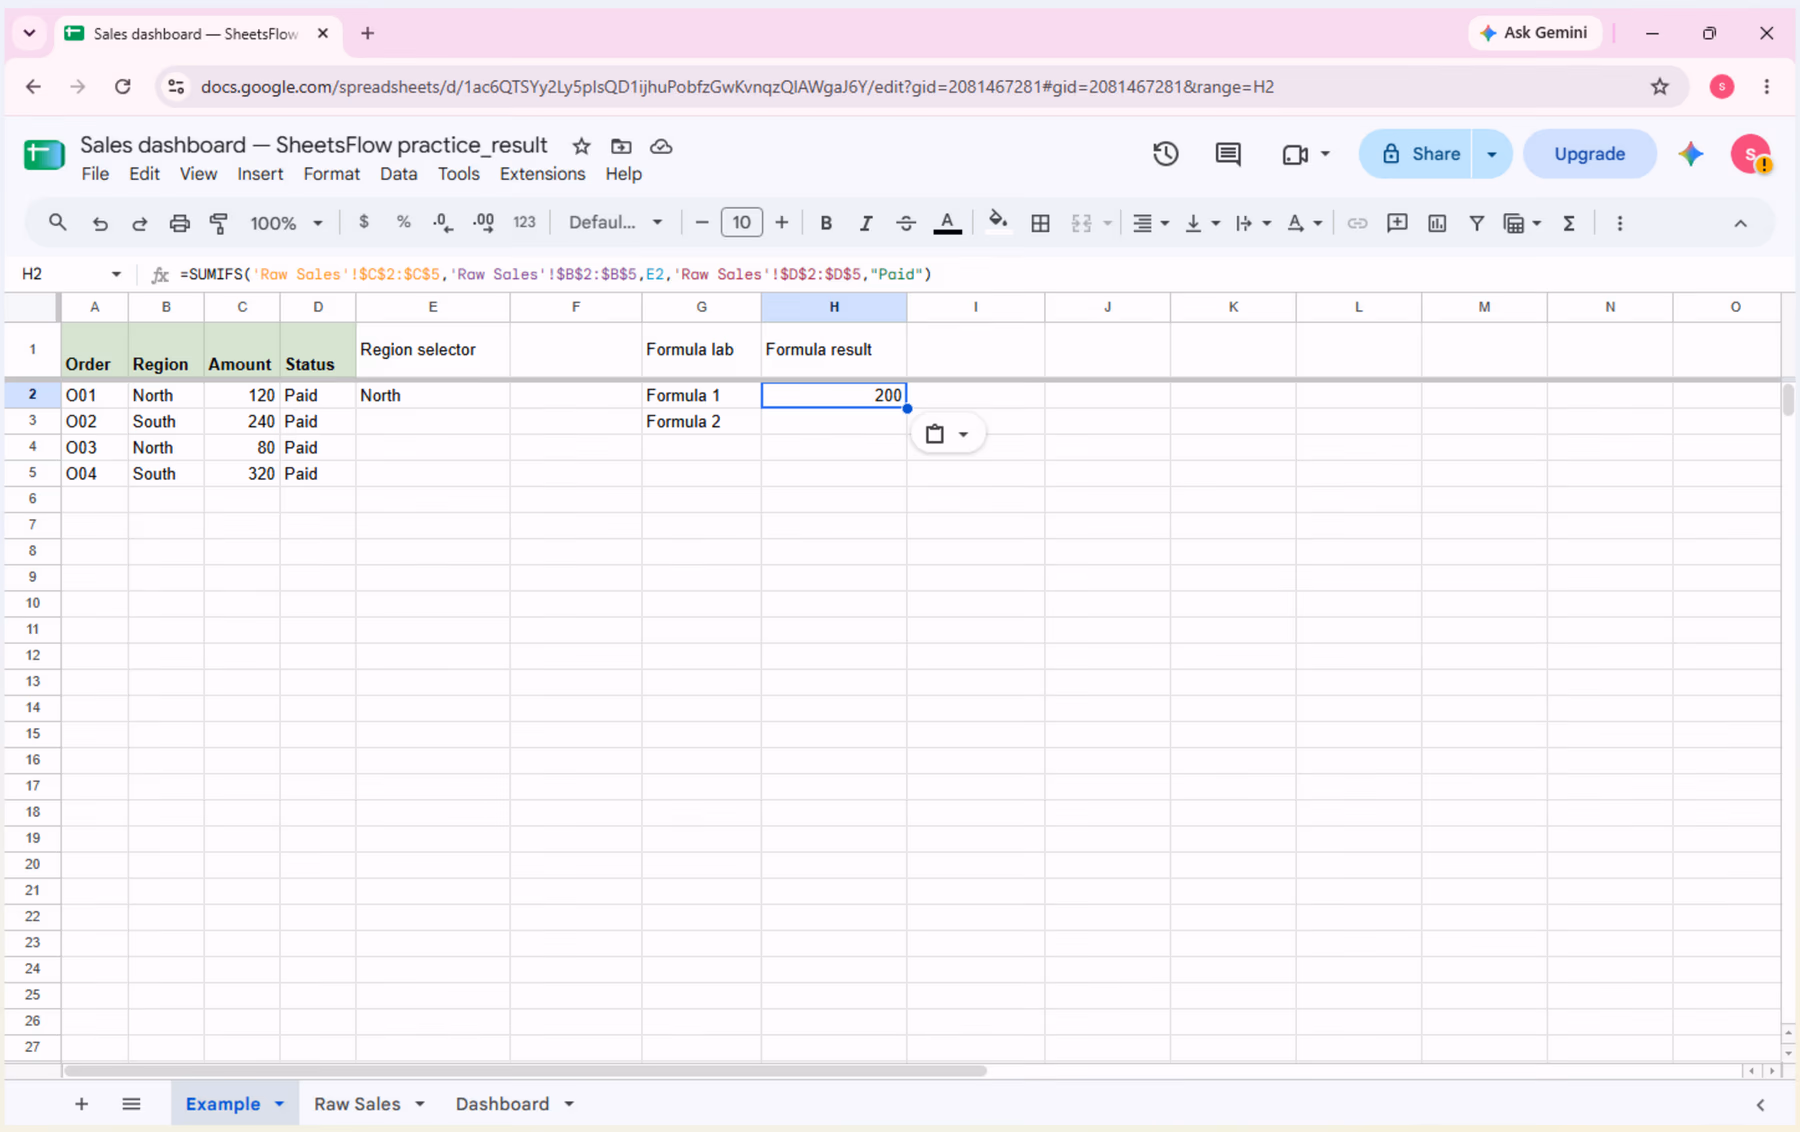The height and width of the screenshot is (1132, 1800).
Task: Insert a chart
Action: tap(1437, 223)
